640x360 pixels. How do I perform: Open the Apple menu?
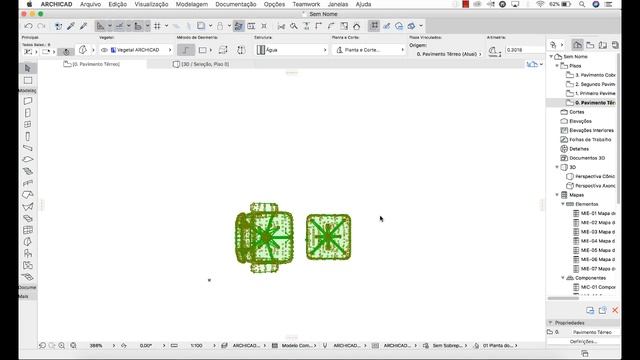[x=29, y=4]
